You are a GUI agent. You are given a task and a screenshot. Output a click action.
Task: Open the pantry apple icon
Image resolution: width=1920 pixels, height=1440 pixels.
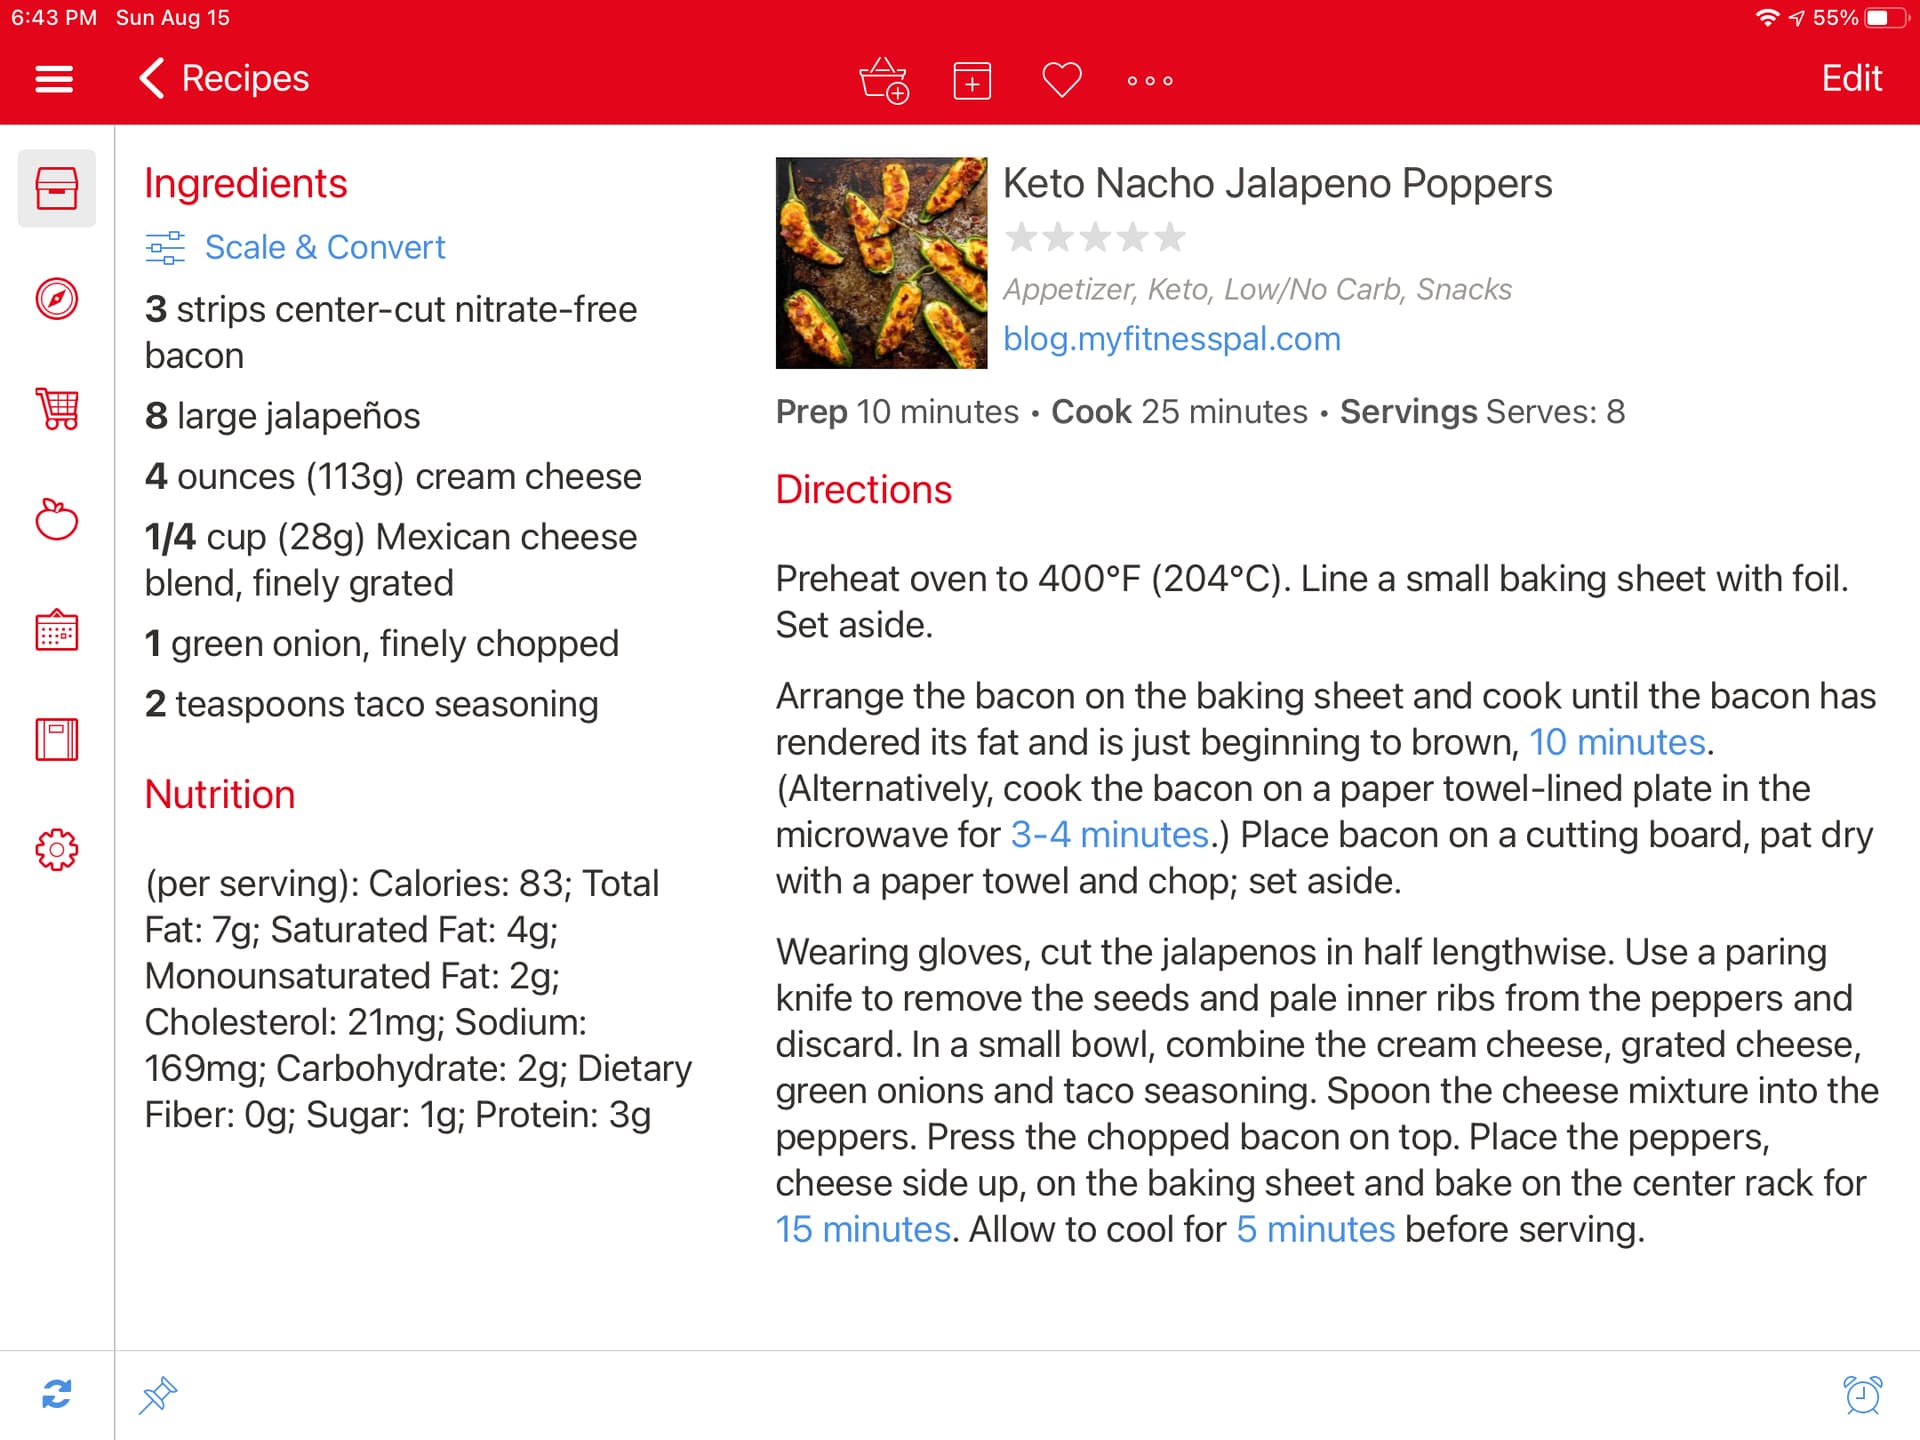point(57,520)
